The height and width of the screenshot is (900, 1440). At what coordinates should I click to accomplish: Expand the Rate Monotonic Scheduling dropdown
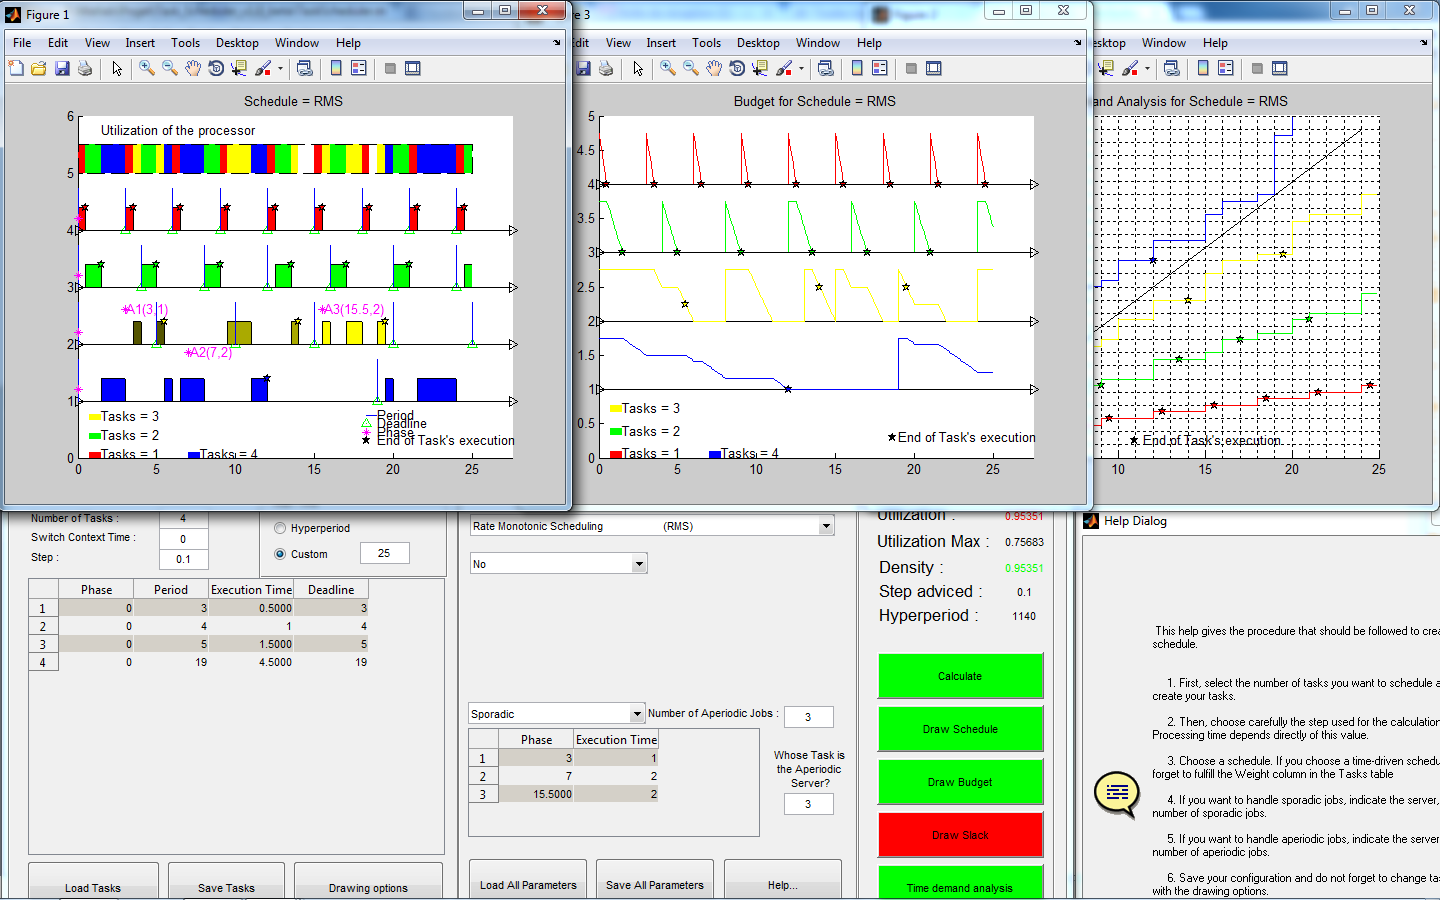point(826,526)
